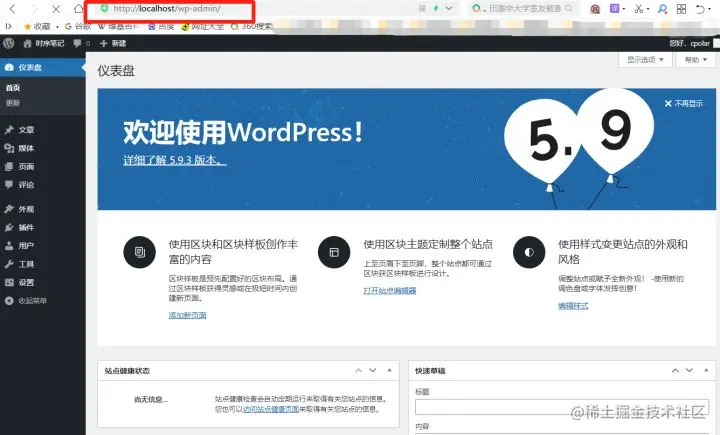The image size is (720, 435).
Task: Move 站点健康状态 panel down with its arrow
Action: [373, 370]
